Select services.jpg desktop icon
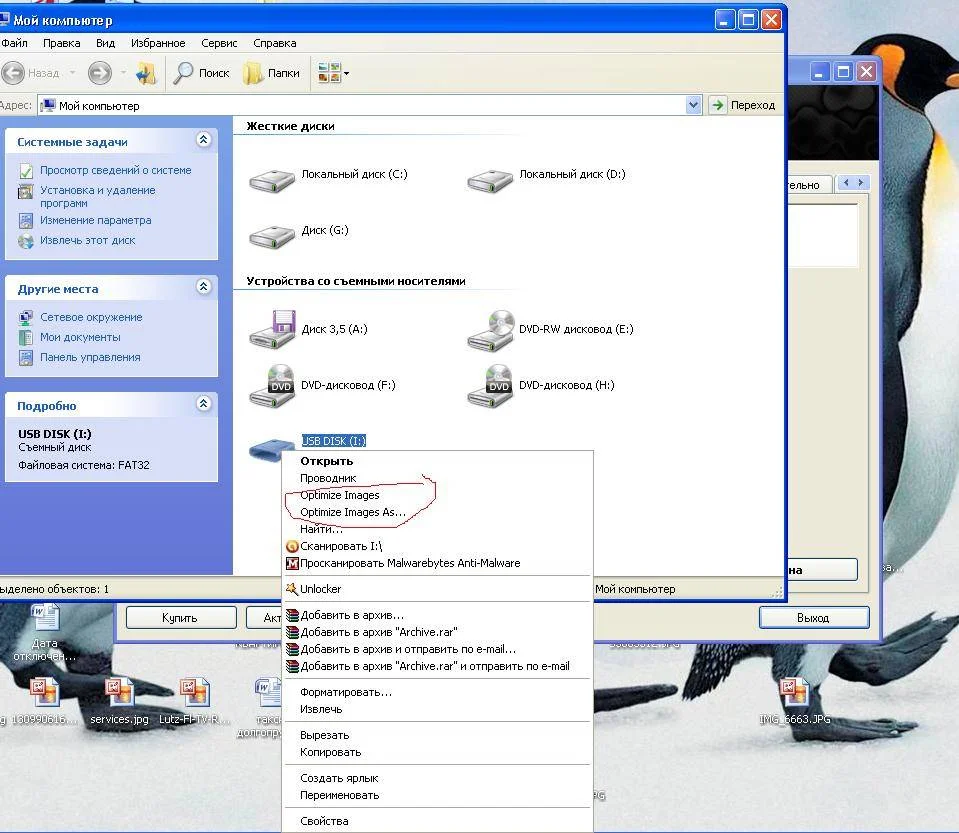The height and width of the screenshot is (833, 959). [x=119, y=701]
